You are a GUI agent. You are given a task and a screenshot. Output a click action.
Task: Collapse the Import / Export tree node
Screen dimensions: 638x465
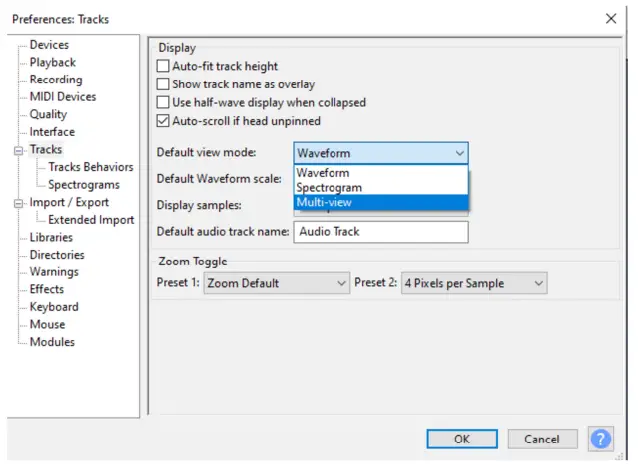click(17, 203)
